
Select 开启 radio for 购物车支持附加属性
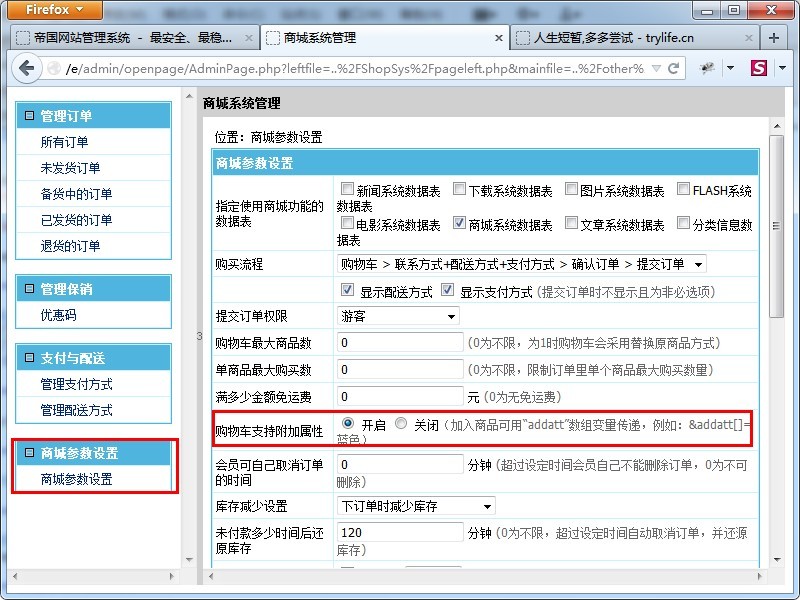click(x=348, y=423)
